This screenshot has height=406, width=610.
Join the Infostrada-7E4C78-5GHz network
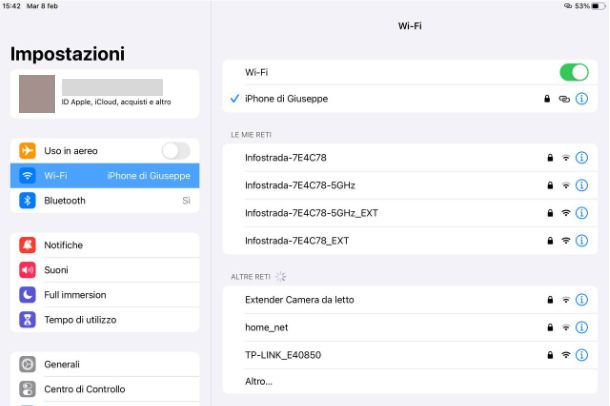coord(410,185)
